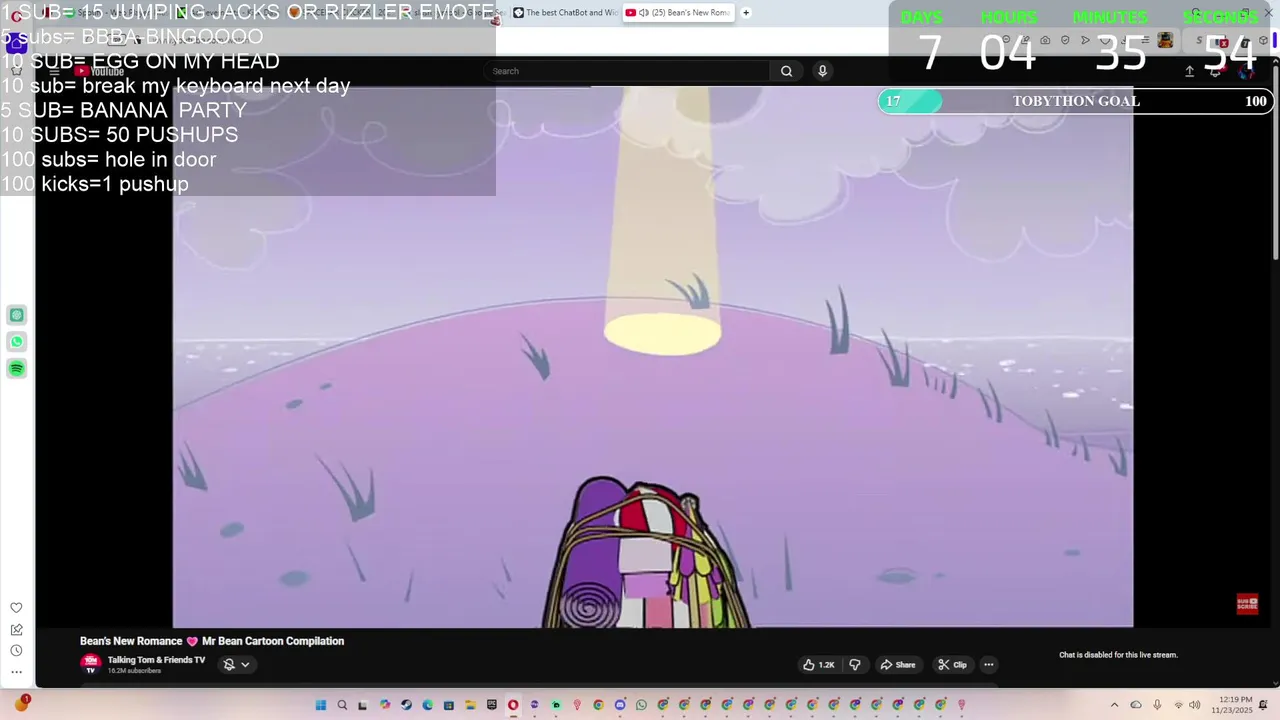Click the browser profile avatar in toolbar
Image resolution: width=1280 pixels, height=720 pixels.
[x=1165, y=40]
